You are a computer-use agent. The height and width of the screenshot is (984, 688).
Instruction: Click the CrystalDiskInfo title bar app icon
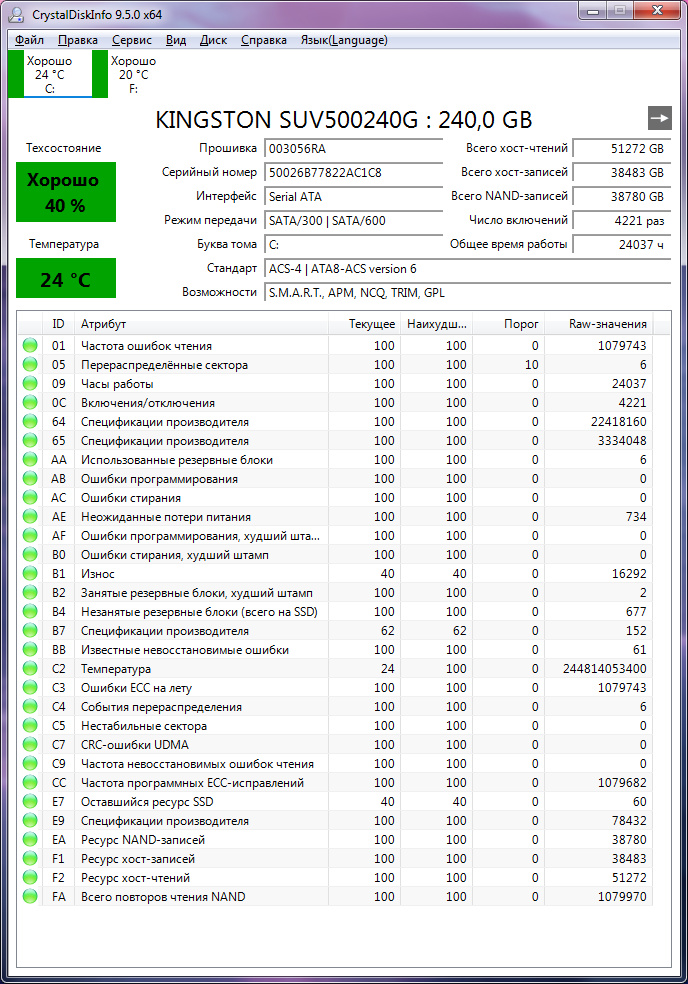click(x=17, y=14)
